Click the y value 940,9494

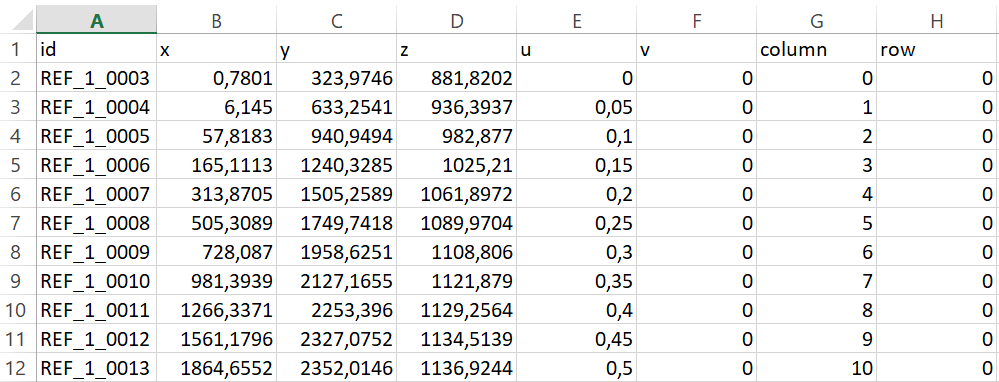point(336,136)
